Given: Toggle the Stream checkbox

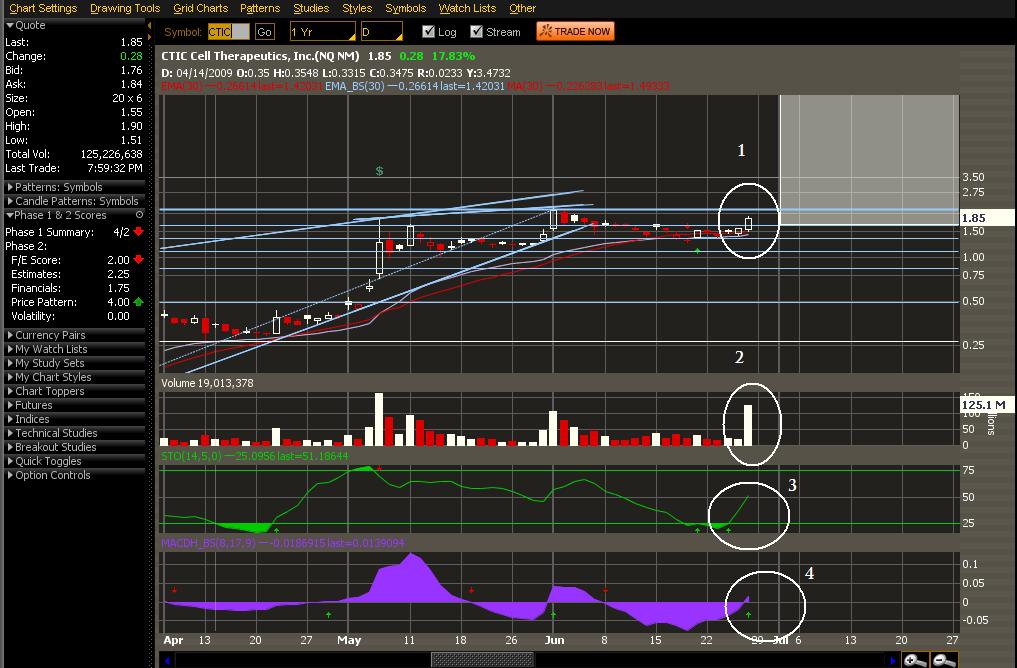Looking at the screenshot, I should (x=477, y=31).
